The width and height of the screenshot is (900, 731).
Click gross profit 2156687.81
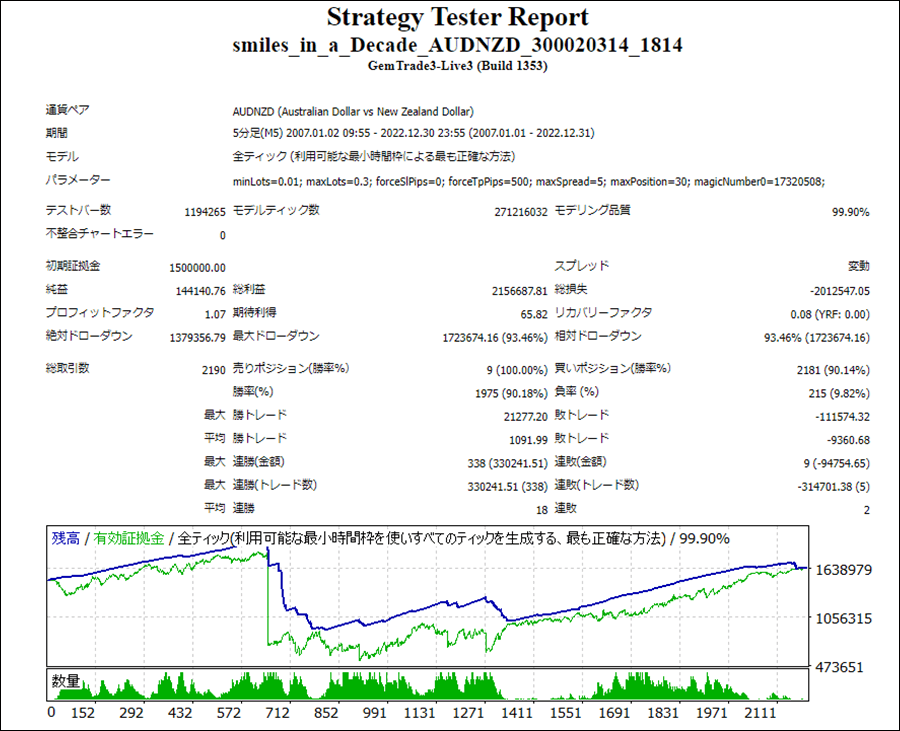(x=520, y=291)
